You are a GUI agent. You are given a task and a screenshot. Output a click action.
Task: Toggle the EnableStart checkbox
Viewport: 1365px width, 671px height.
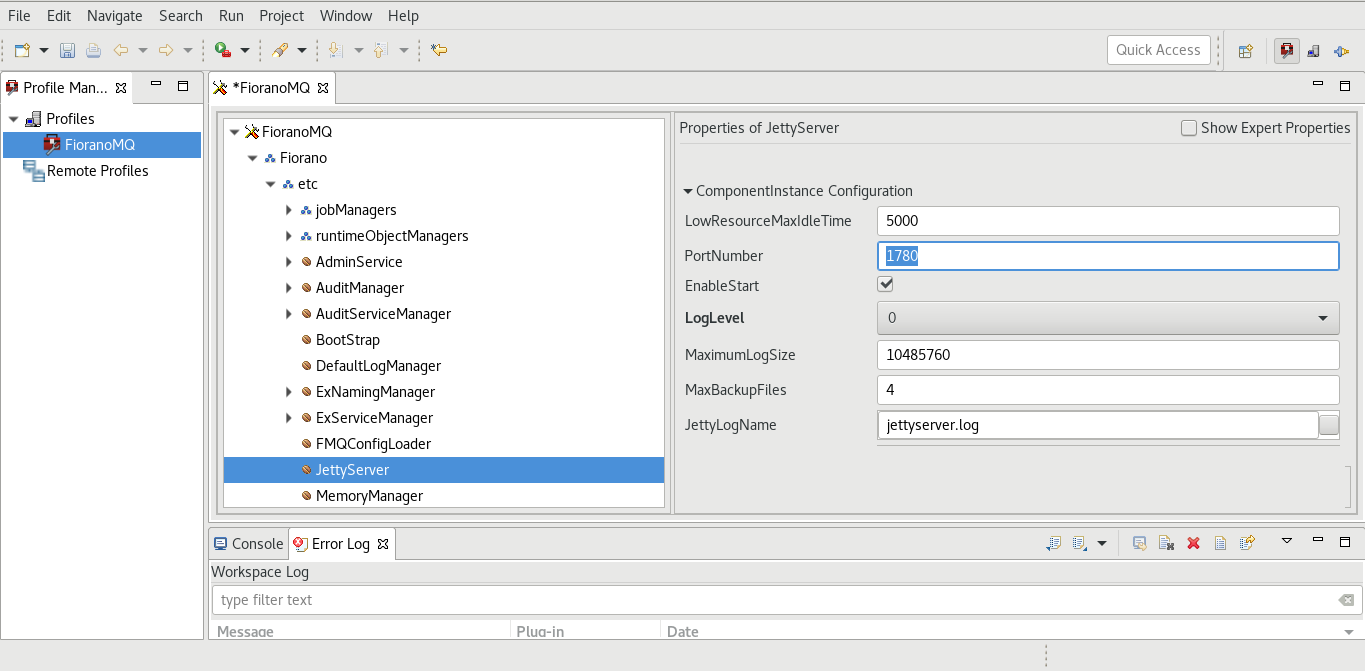click(x=885, y=285)
